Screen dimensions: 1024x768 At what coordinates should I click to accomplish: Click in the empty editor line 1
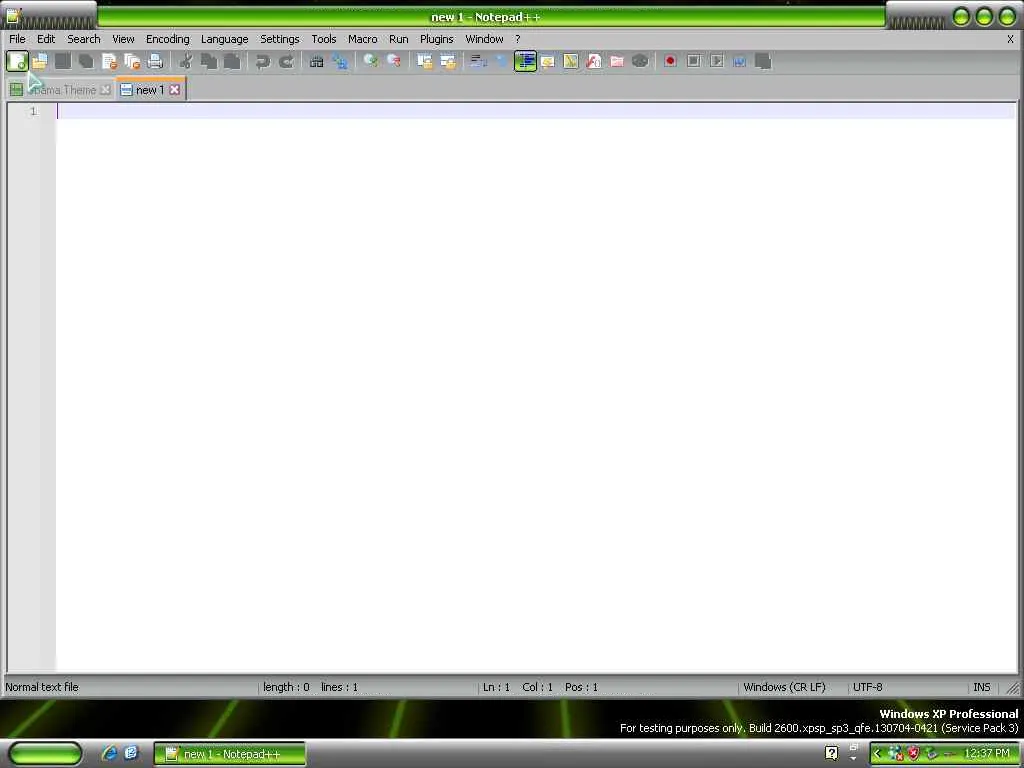coord(536,111)
